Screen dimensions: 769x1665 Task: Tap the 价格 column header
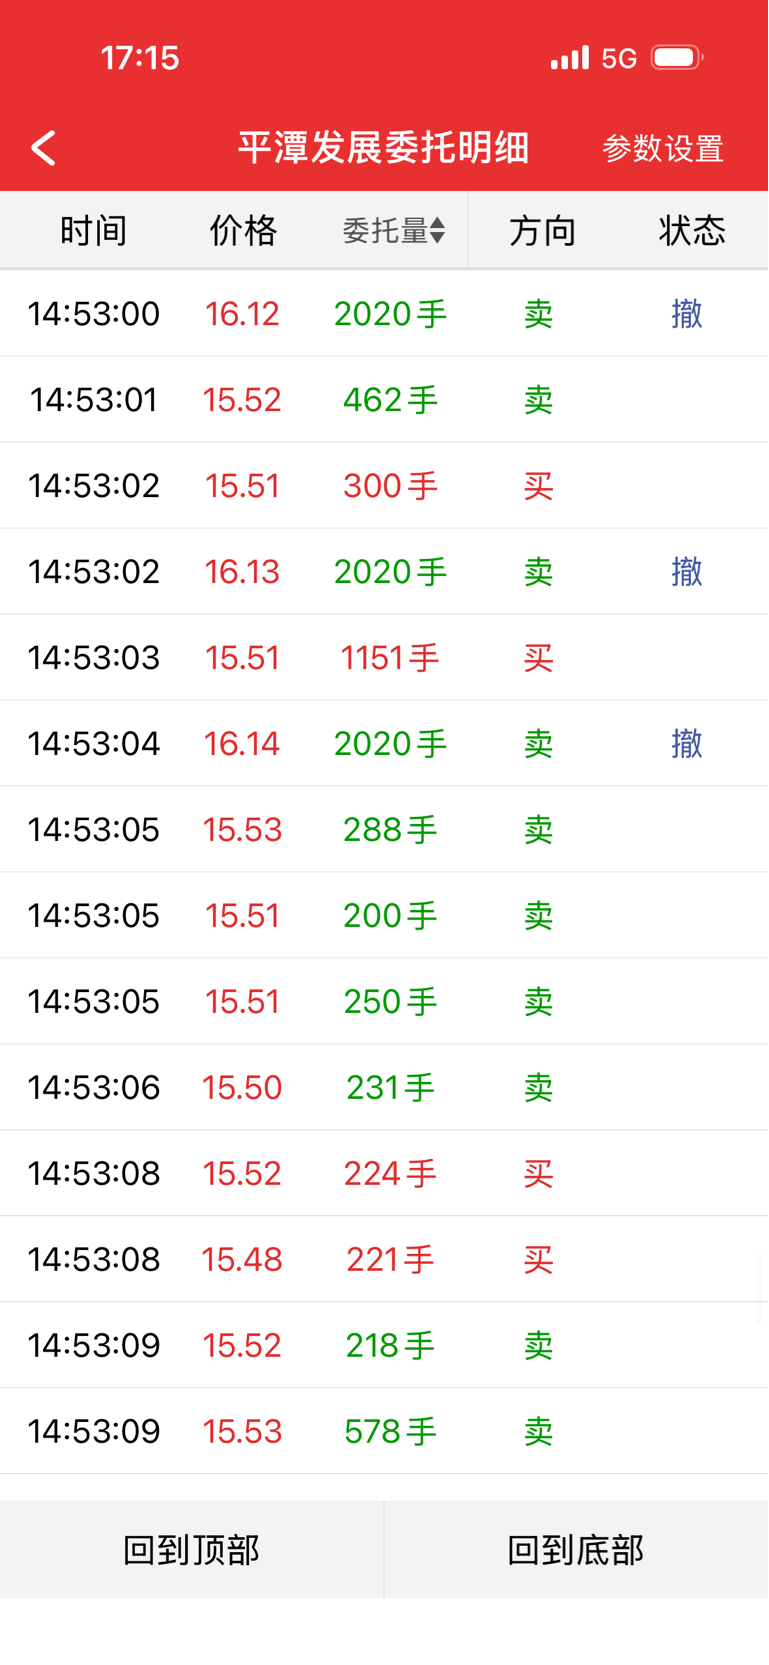pos(242,231)
